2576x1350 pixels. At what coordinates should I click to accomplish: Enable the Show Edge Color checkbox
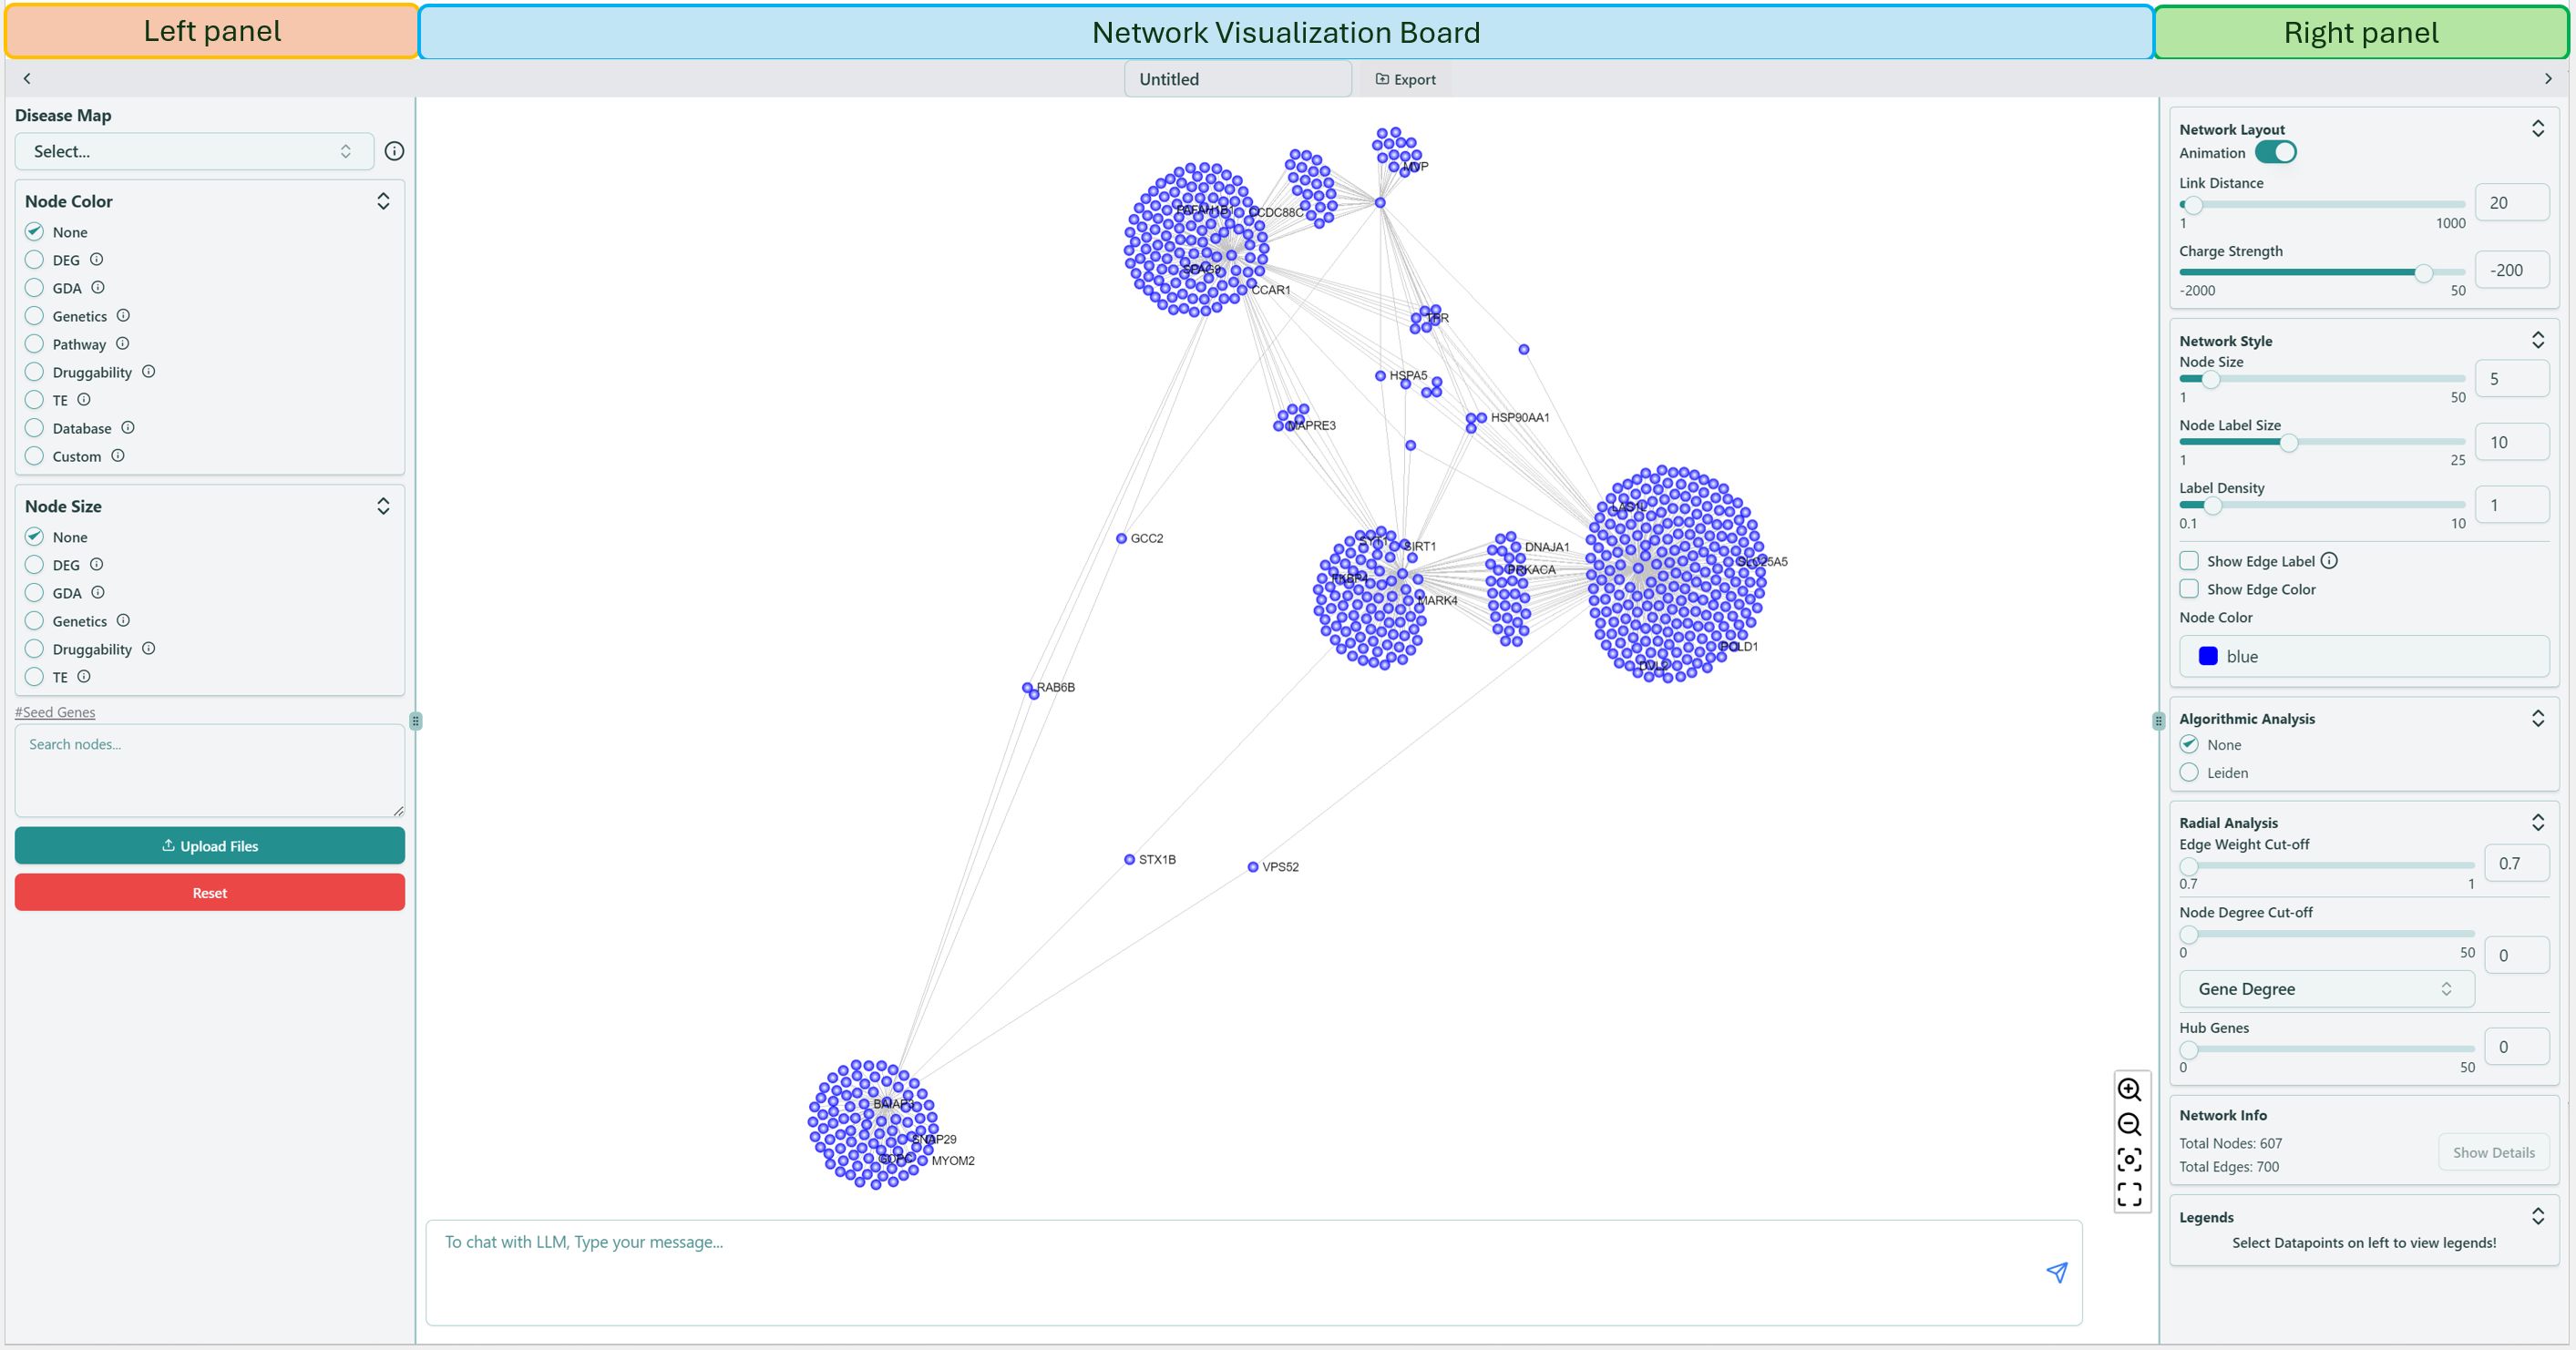[x=2189, y=589]
